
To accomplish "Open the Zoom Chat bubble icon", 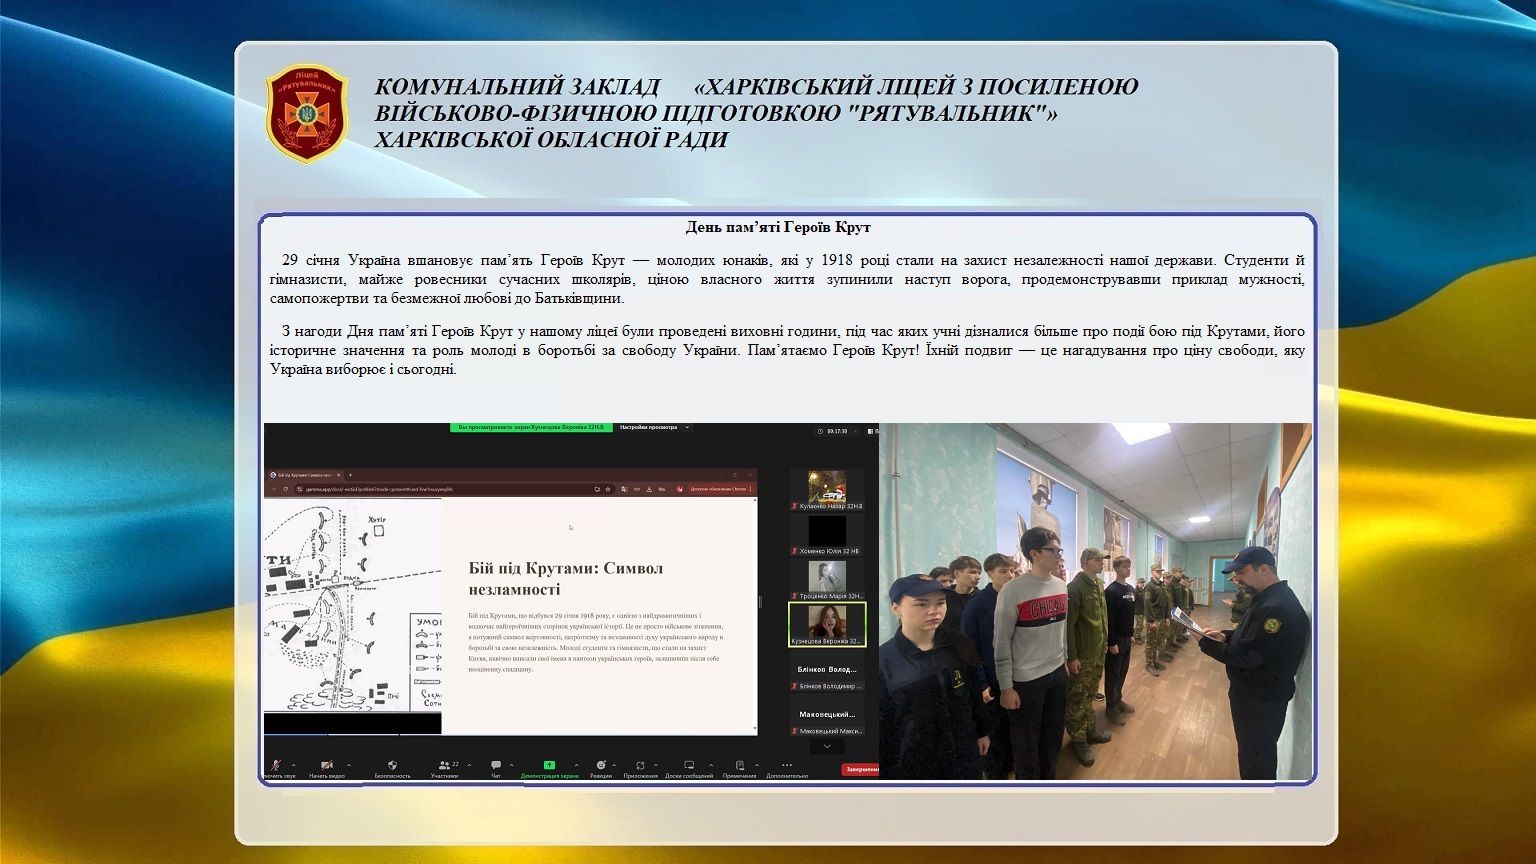I will 495,766.
